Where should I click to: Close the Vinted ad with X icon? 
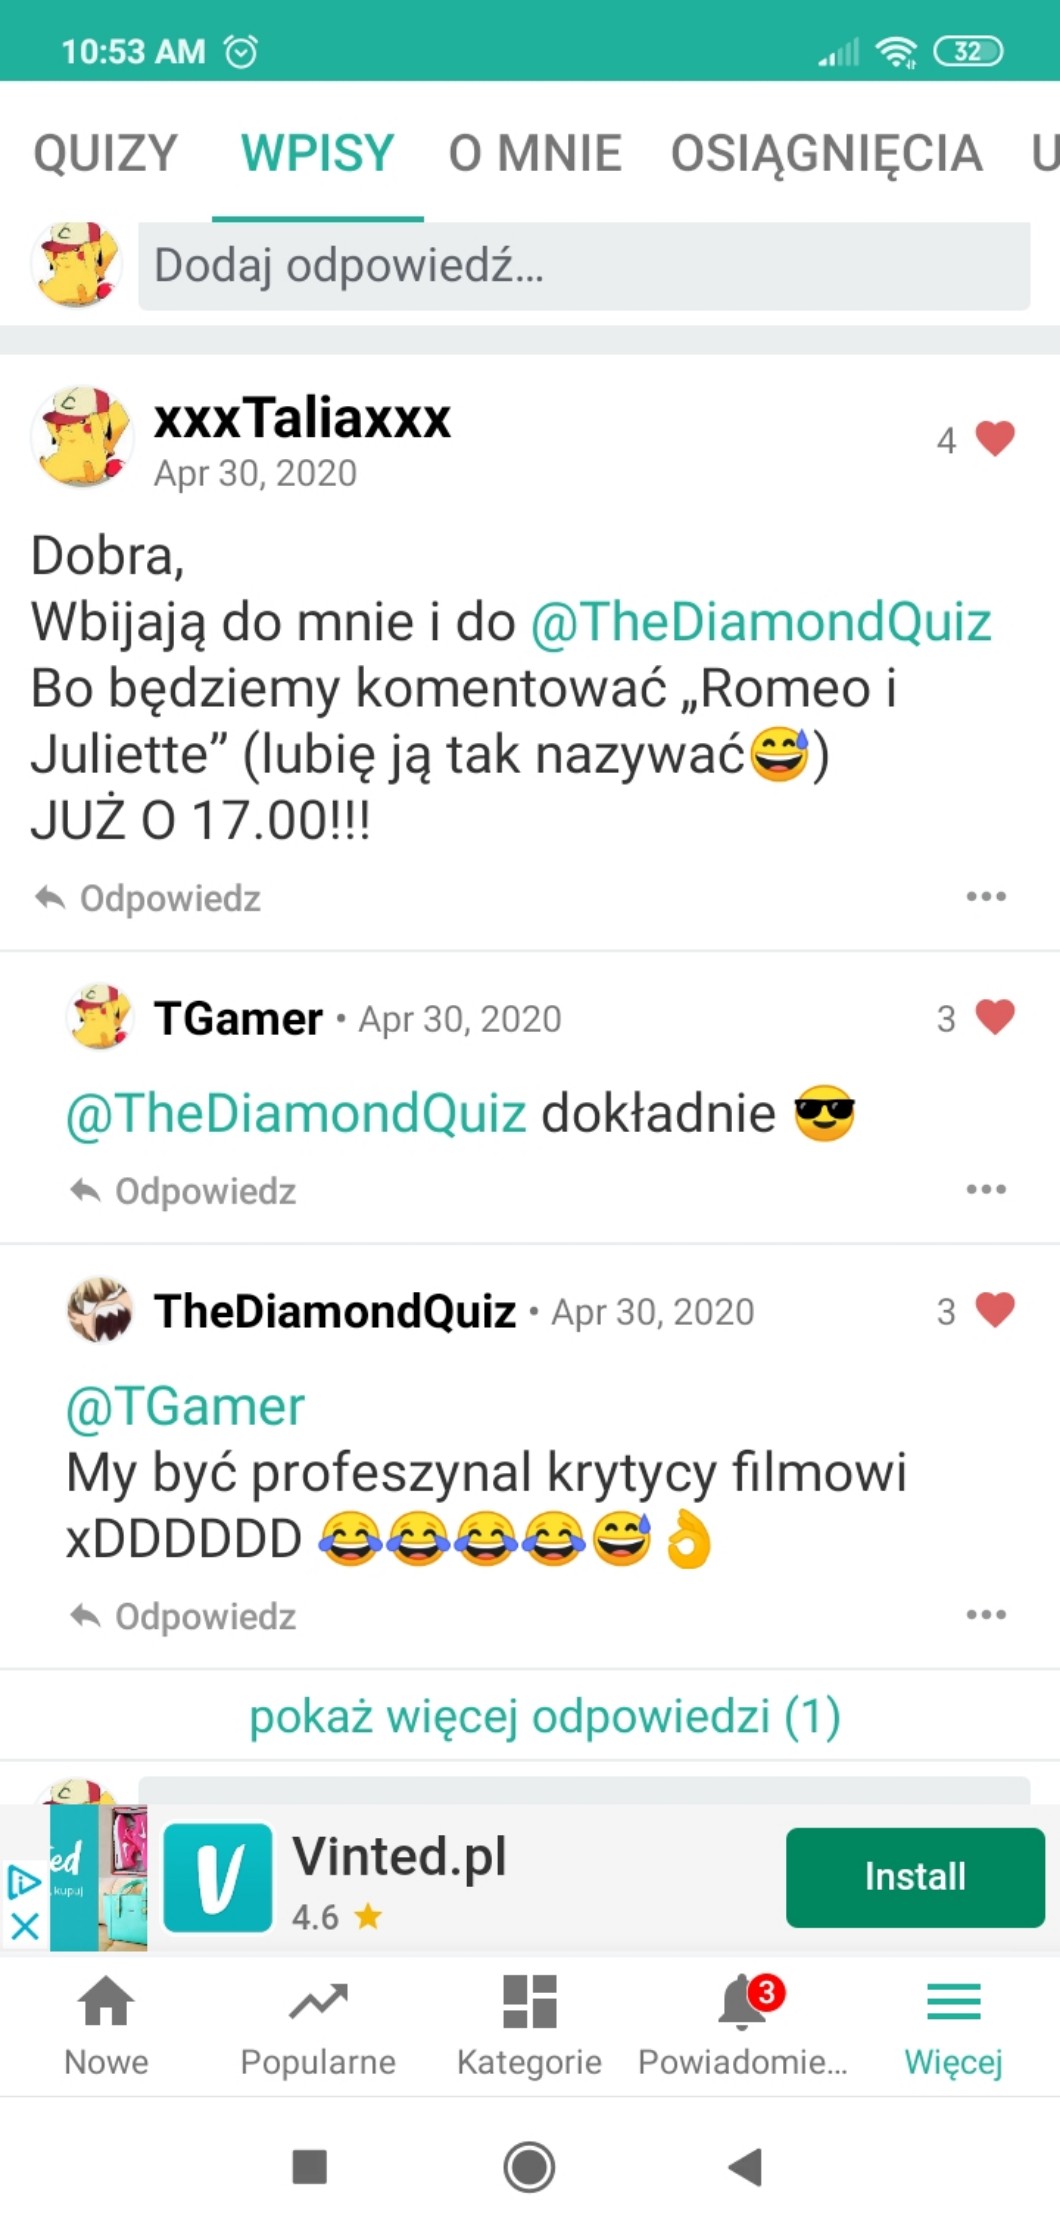pyautogui.click(x=25, y=1925)
